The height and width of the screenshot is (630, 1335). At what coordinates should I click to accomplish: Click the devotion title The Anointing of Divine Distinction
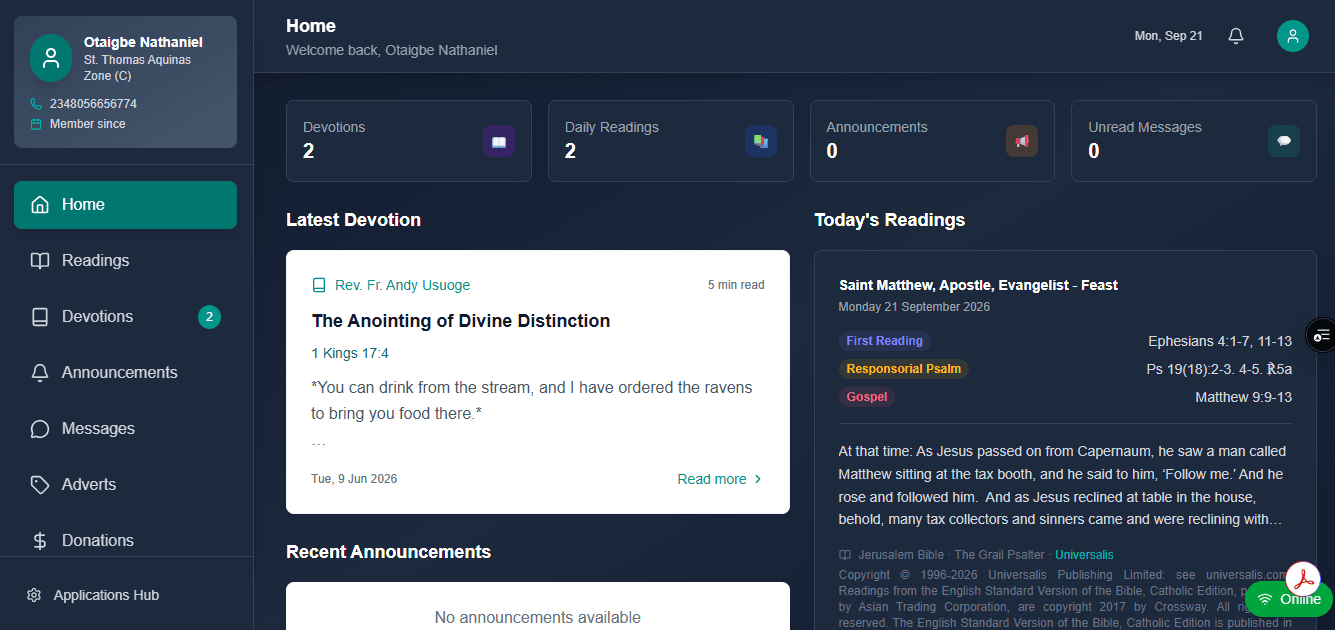[461, 321]
